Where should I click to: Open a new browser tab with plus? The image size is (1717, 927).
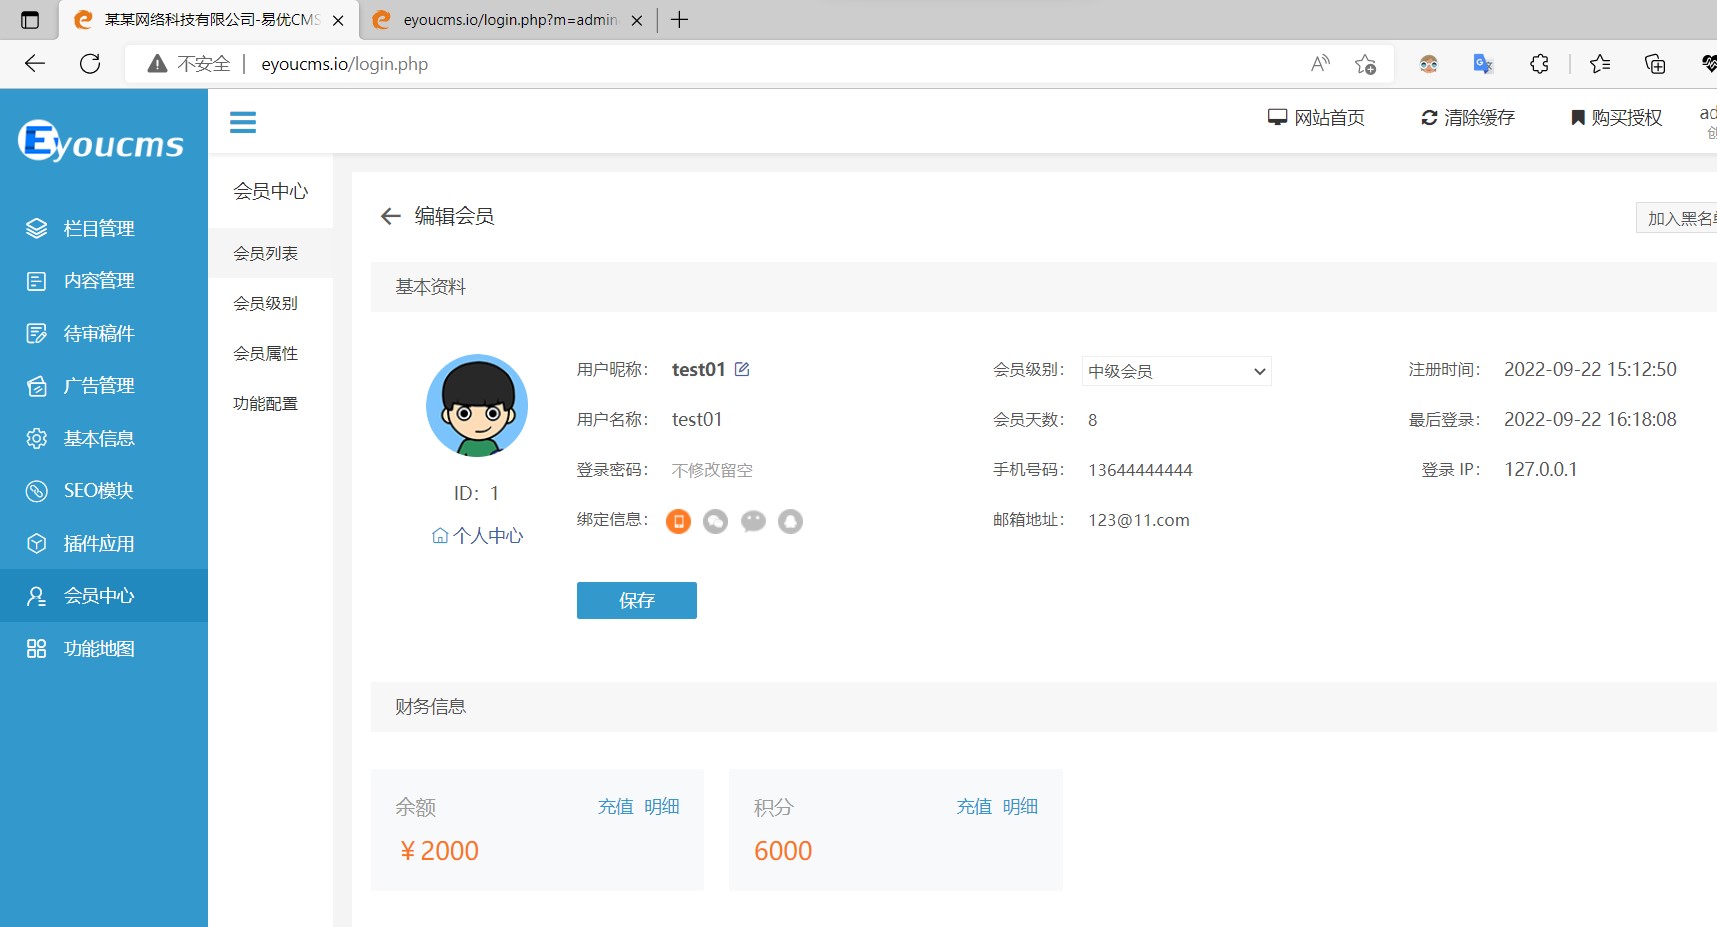coord(679,20)
